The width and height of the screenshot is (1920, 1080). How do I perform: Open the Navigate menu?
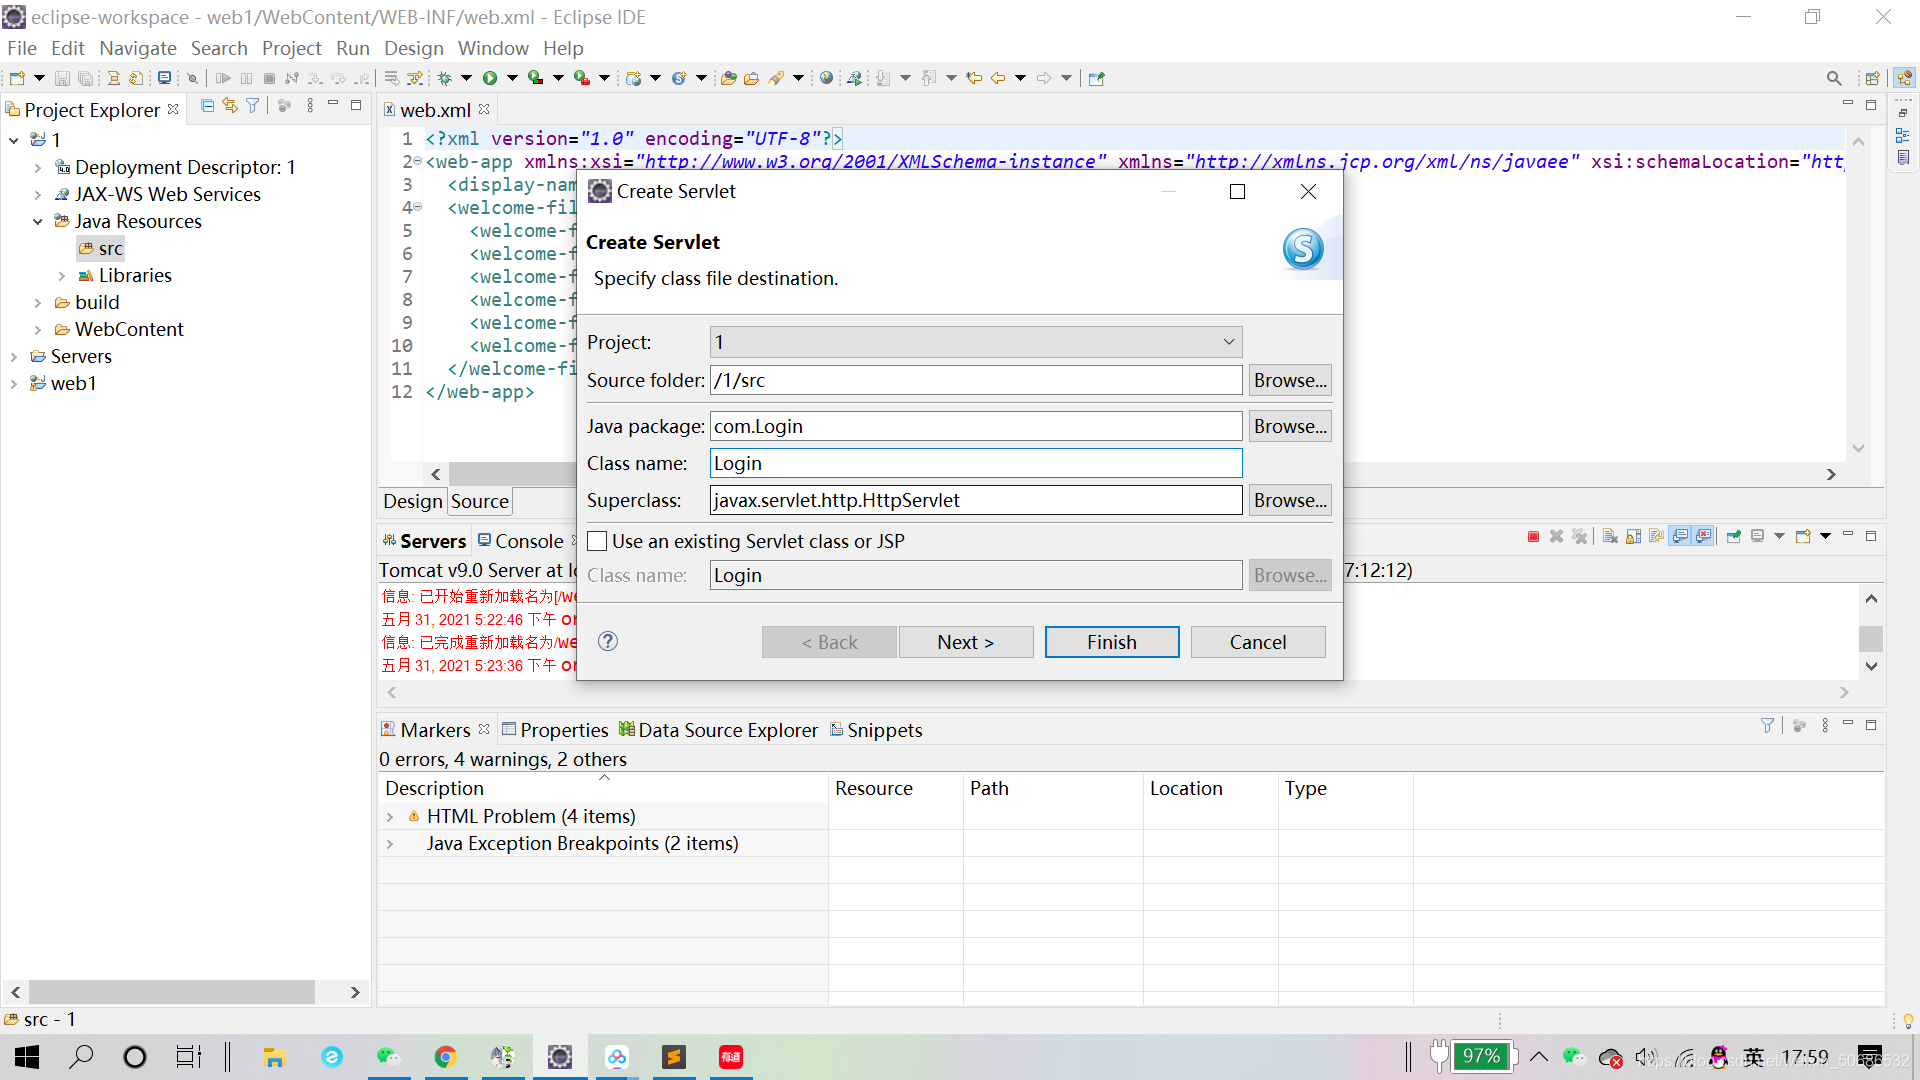(138, 48)
